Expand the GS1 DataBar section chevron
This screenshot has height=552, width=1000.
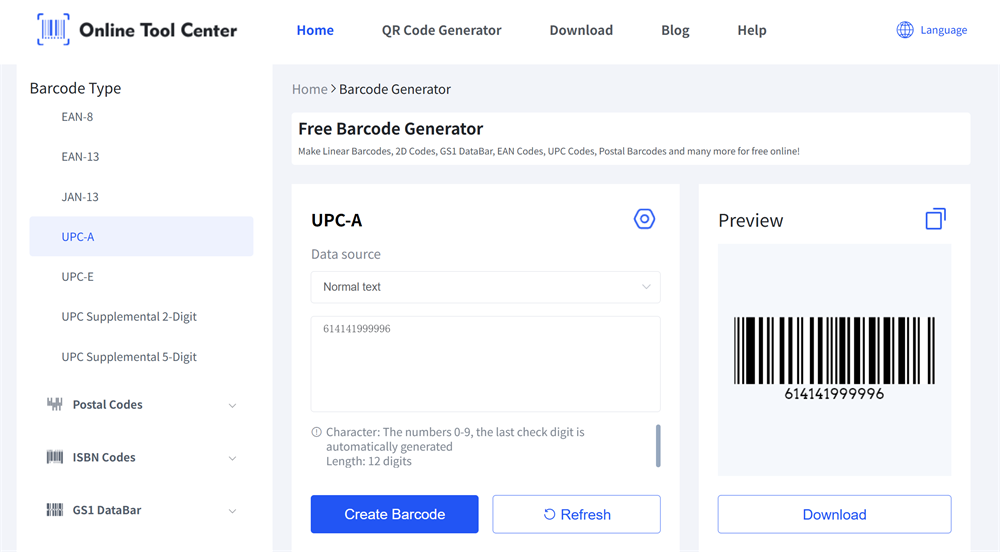(x=232, y=511)
